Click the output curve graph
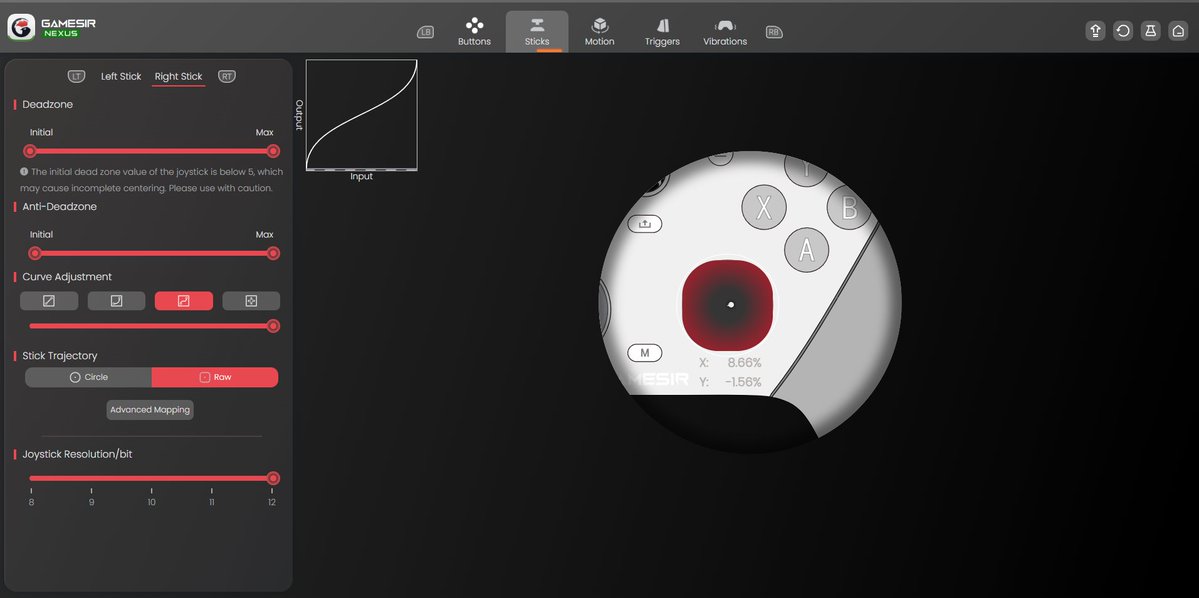Image resolution: width=1199 pixels, height=598 pixels. [362, 115]
